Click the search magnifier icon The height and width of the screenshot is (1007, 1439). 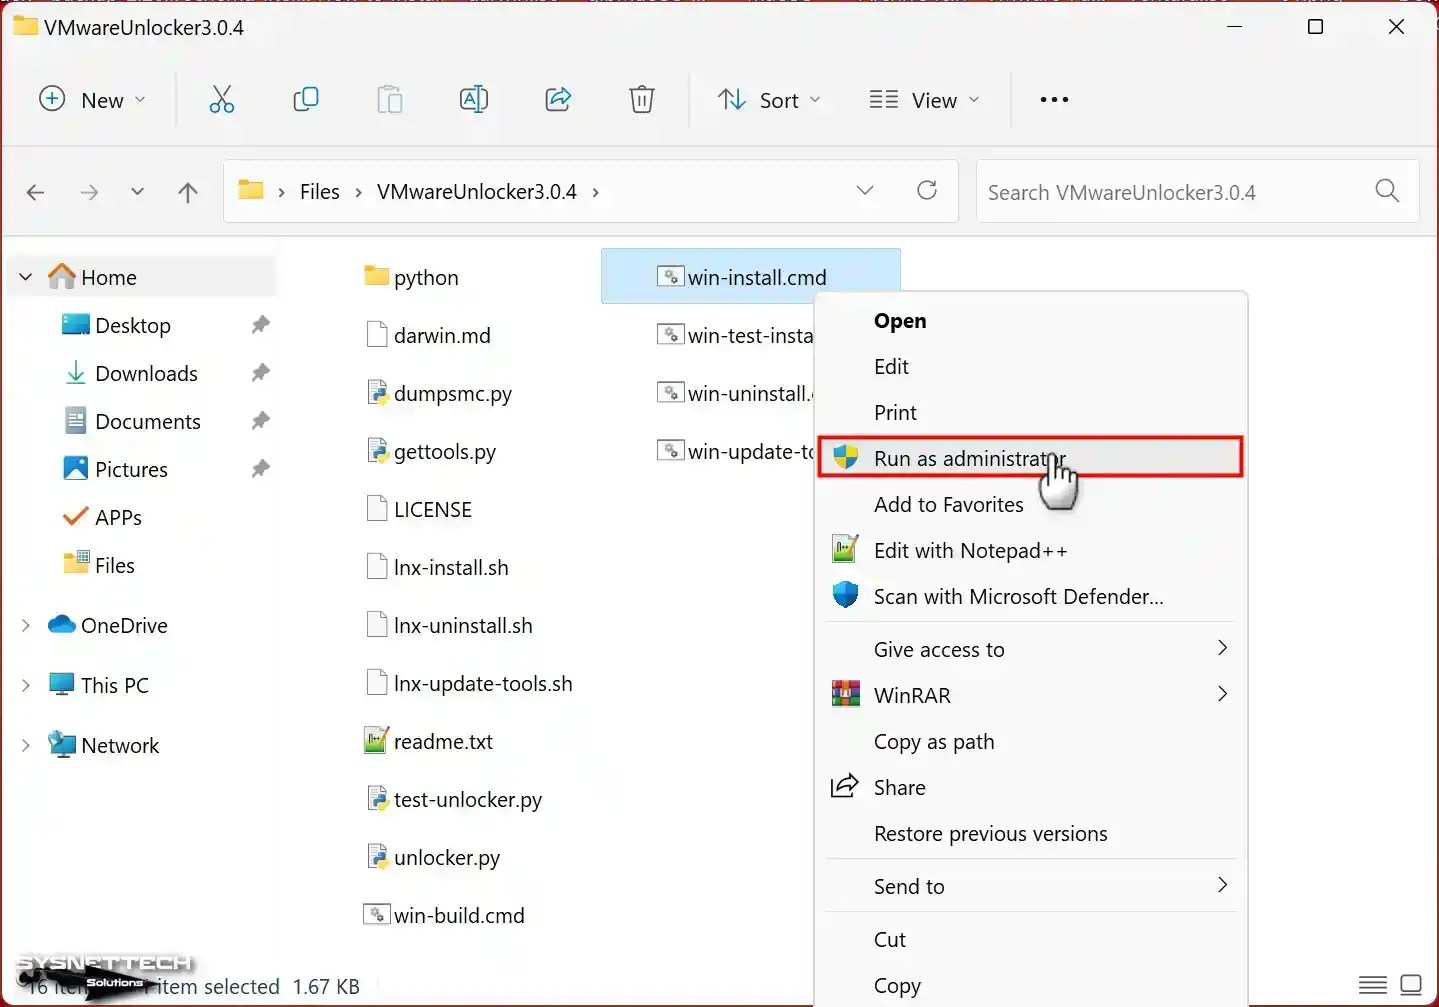1387,190
